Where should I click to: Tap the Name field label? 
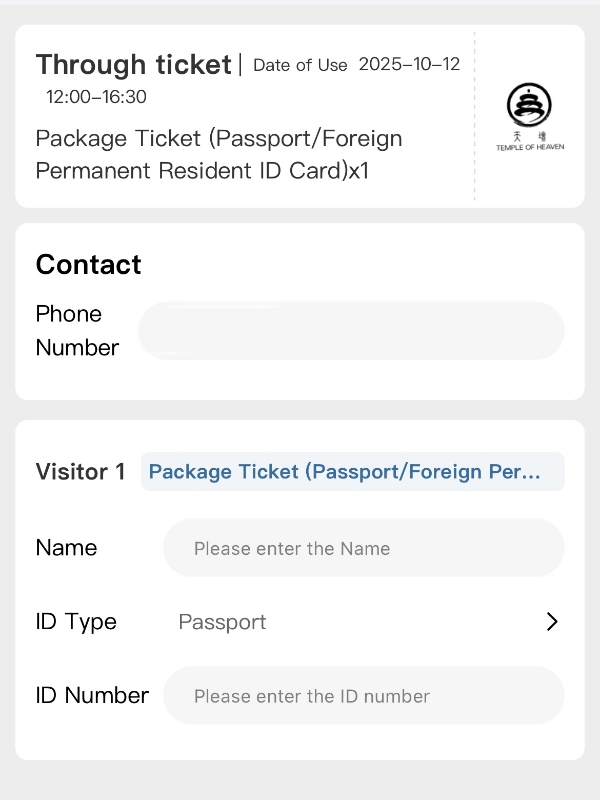pos(66,548)
